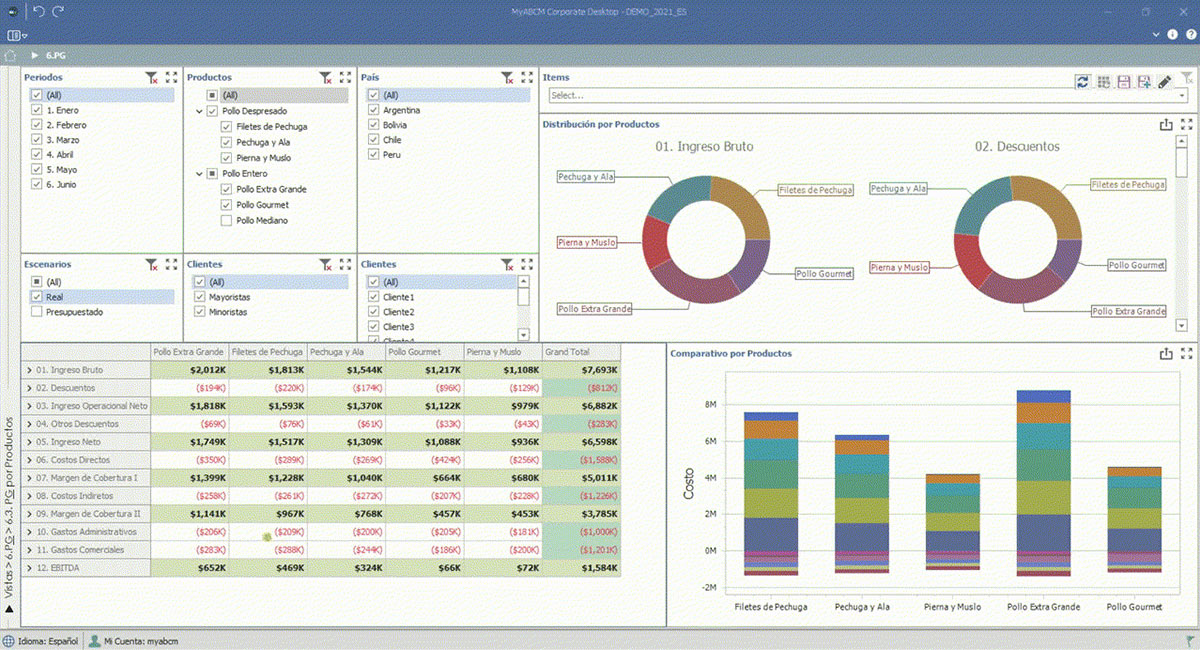Expand the 01. Ingreso Bruto row
Screen dimensions: 1200x650
pos(29,370)
